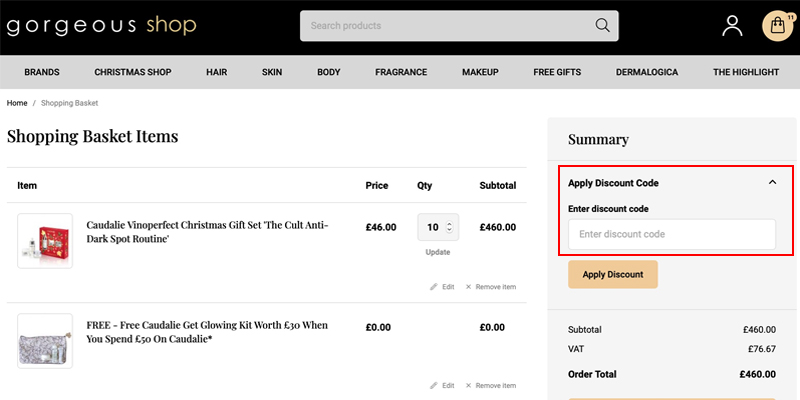The height and width of the screenshot is (400, 800).
Task: Open the HAIR menu
Action: 217,72
